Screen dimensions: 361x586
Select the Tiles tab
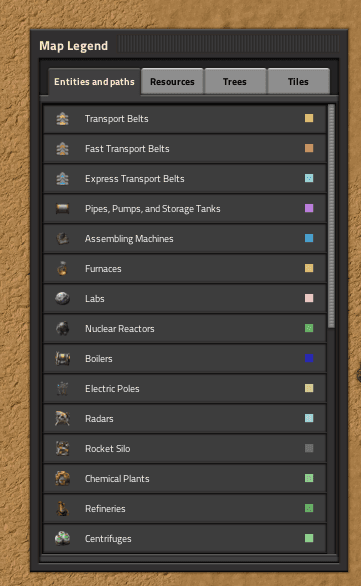[298, 81]
